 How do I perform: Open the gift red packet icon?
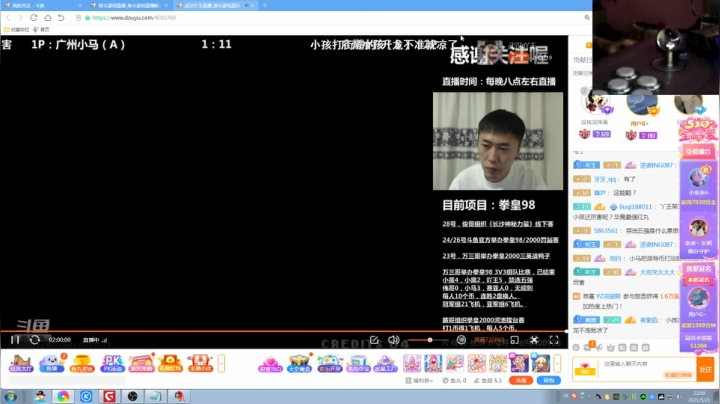point(170,364)
